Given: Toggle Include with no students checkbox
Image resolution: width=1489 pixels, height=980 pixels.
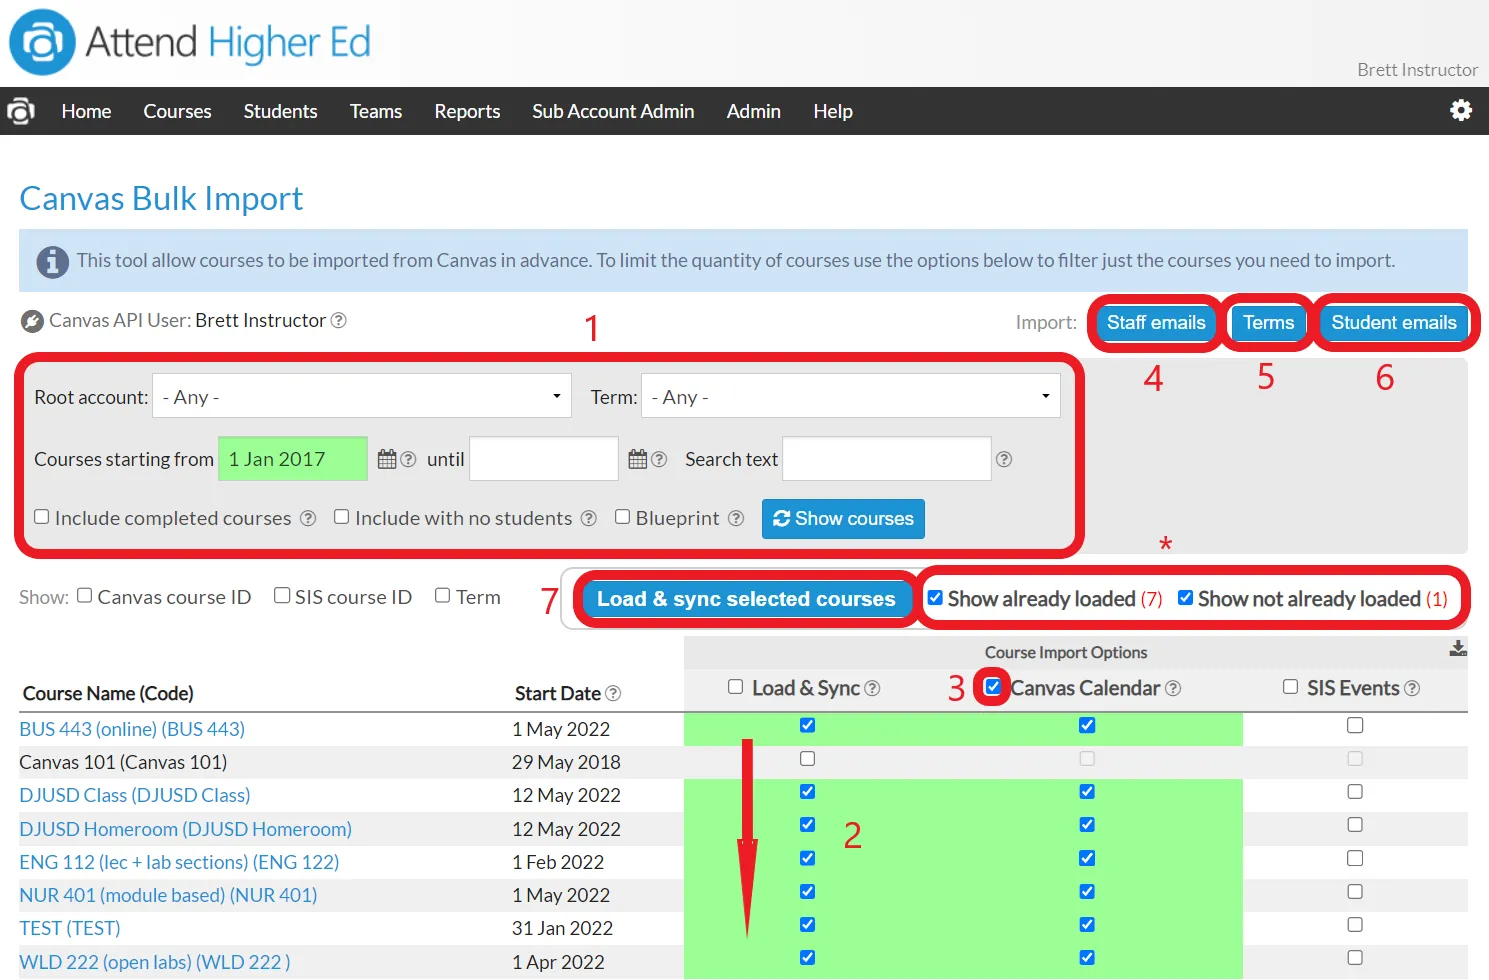Looking at the screenshot, I should 342,517.
